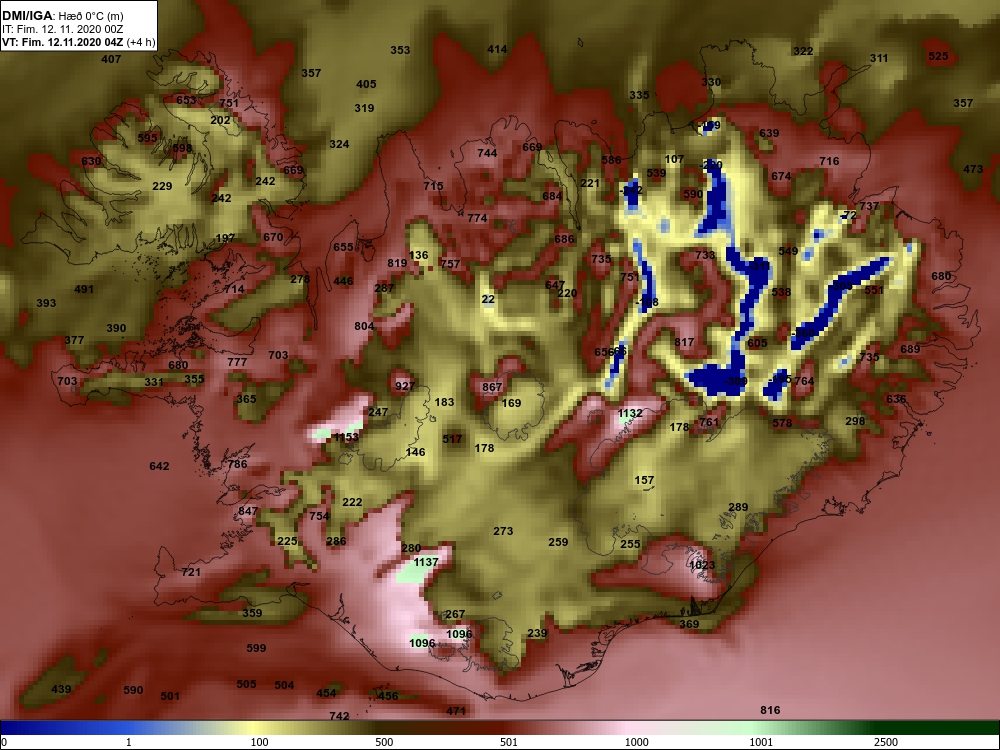This screenshot has width=1000, height=750.
Task: Click the number 1153 on the map
Action: pyautogui.click(x=346, y=438)
